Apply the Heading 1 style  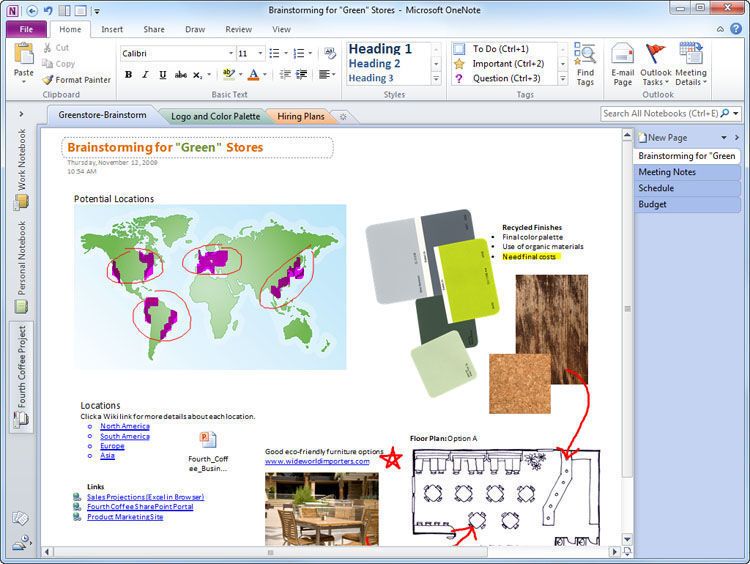coord(380,49)
